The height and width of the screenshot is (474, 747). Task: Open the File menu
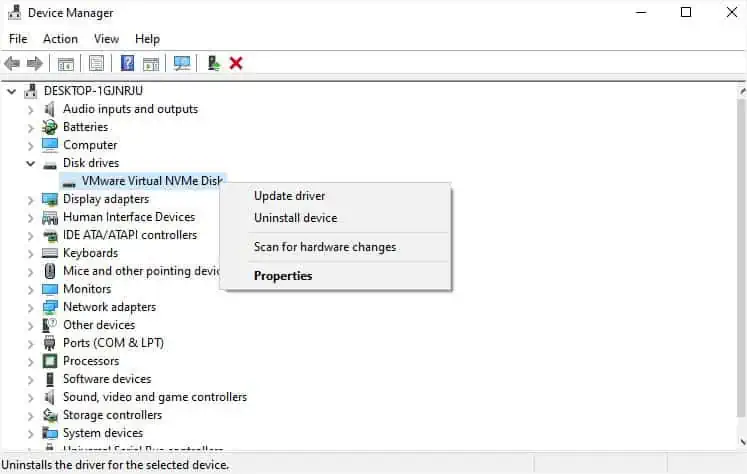18,39
